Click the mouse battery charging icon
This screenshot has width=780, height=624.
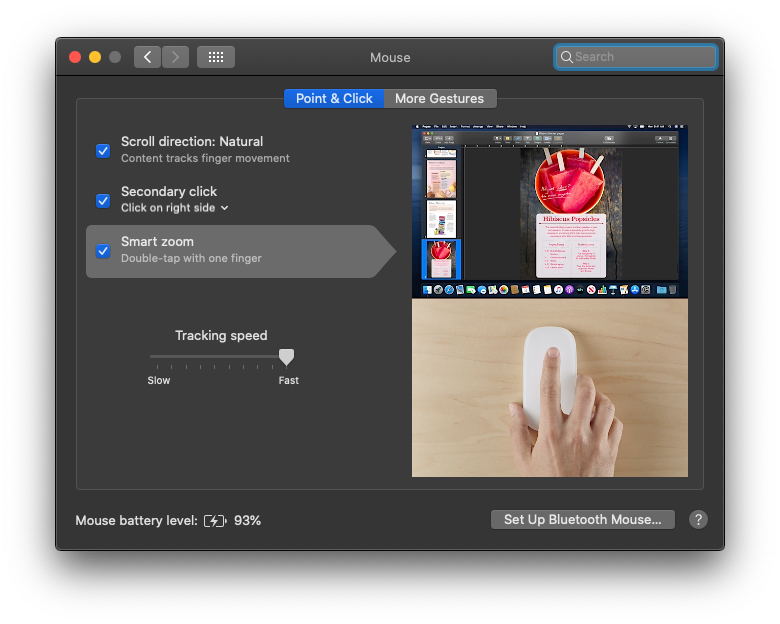pyautogui.click(x=215, y=521)
